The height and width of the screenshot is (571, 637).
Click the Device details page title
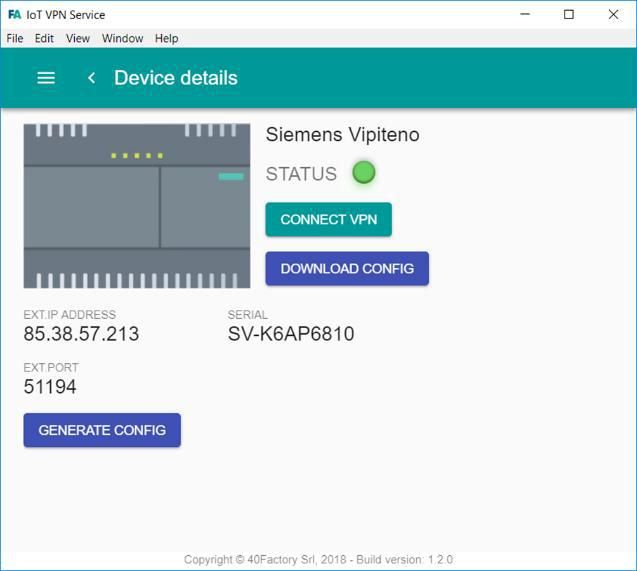tap(176, 78)
